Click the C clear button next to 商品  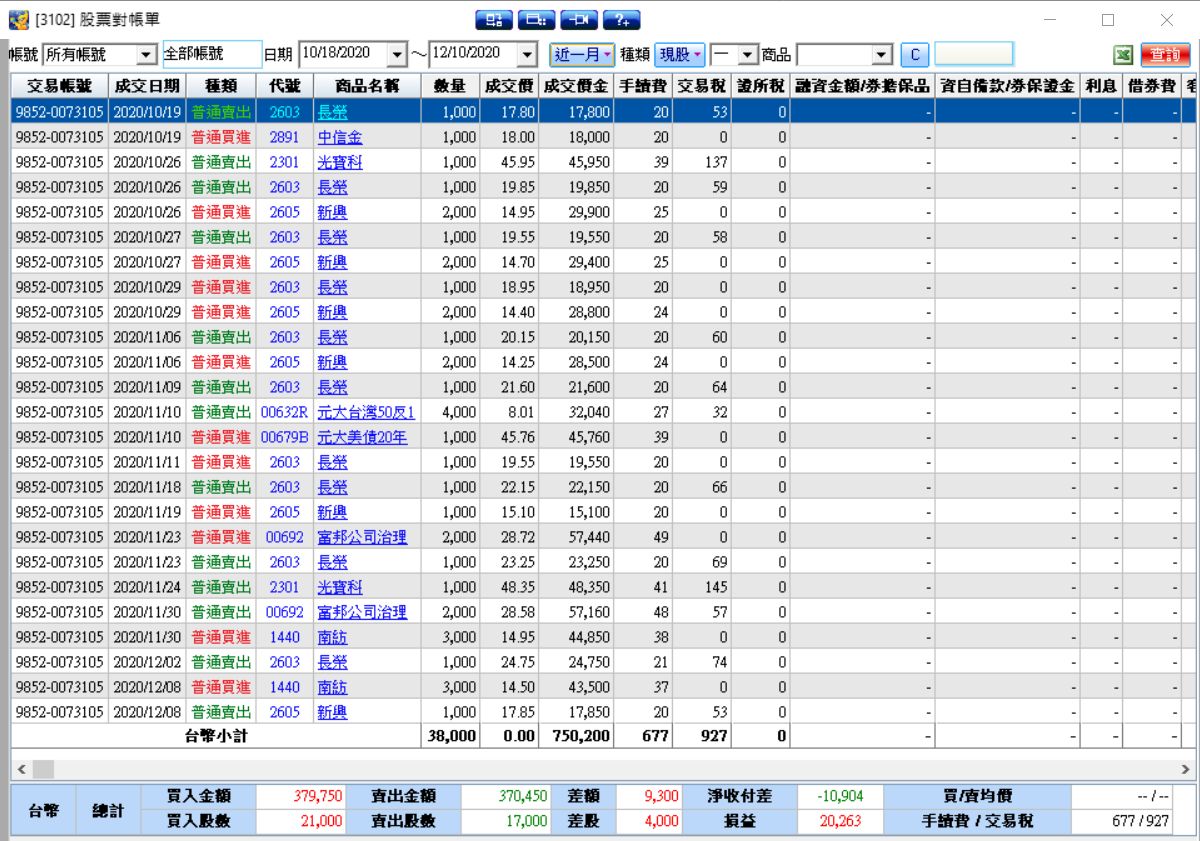click(914, 54)
